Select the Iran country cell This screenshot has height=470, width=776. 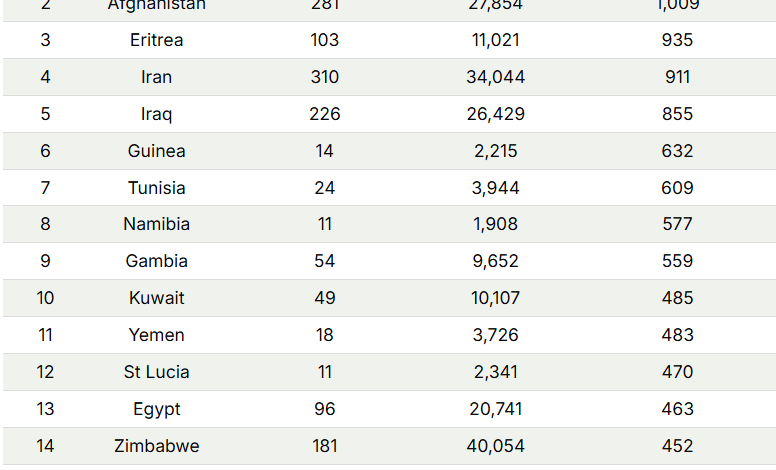156,77
